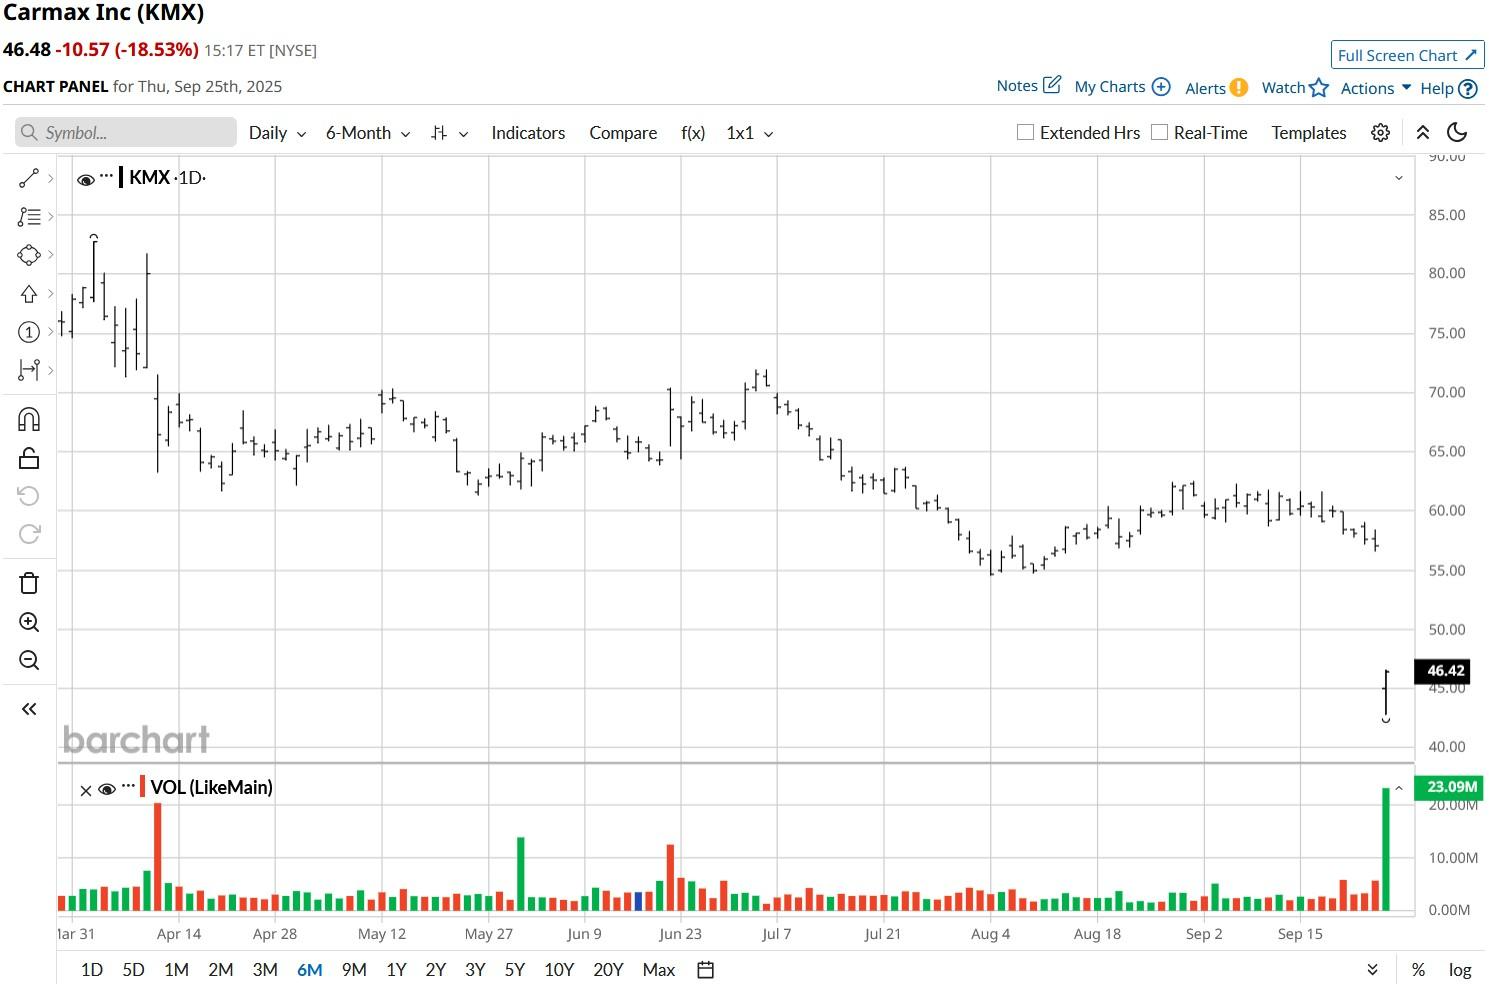Click the 46.42 current price label
This screenshot has height=984, width=1489.
coord(1442,671)
